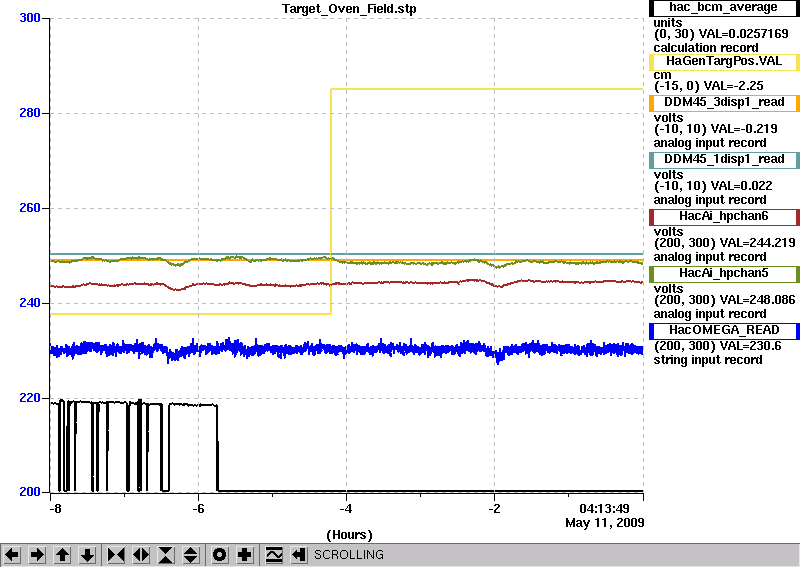Click the VAL=230.6 readout
This screenshot has width=800, height=567.
click(x=745, y=346)
